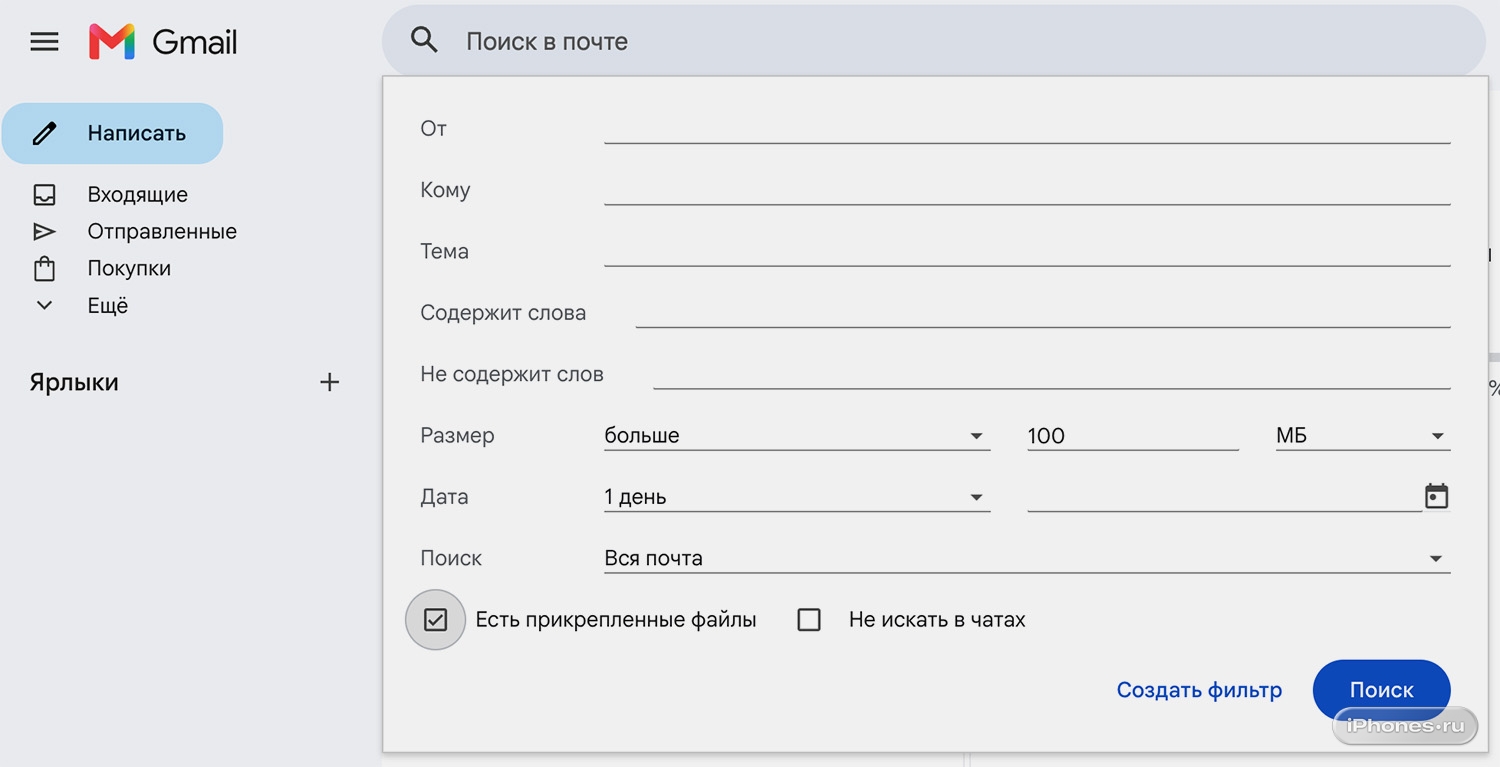The image size is (1500, 767).
Task: Click the pencil icon in Написать
Action: (45, 133)
